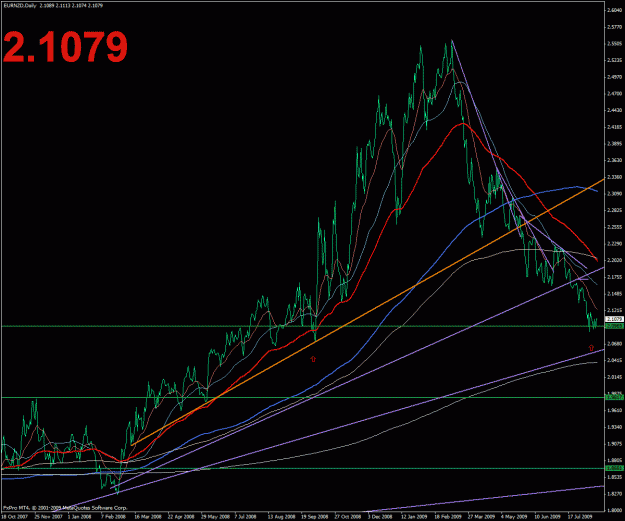Select the red arrow marker under the July 2009 price
Image resolution: width=625 pixels, height=521 pixels.
coord(591,348)
